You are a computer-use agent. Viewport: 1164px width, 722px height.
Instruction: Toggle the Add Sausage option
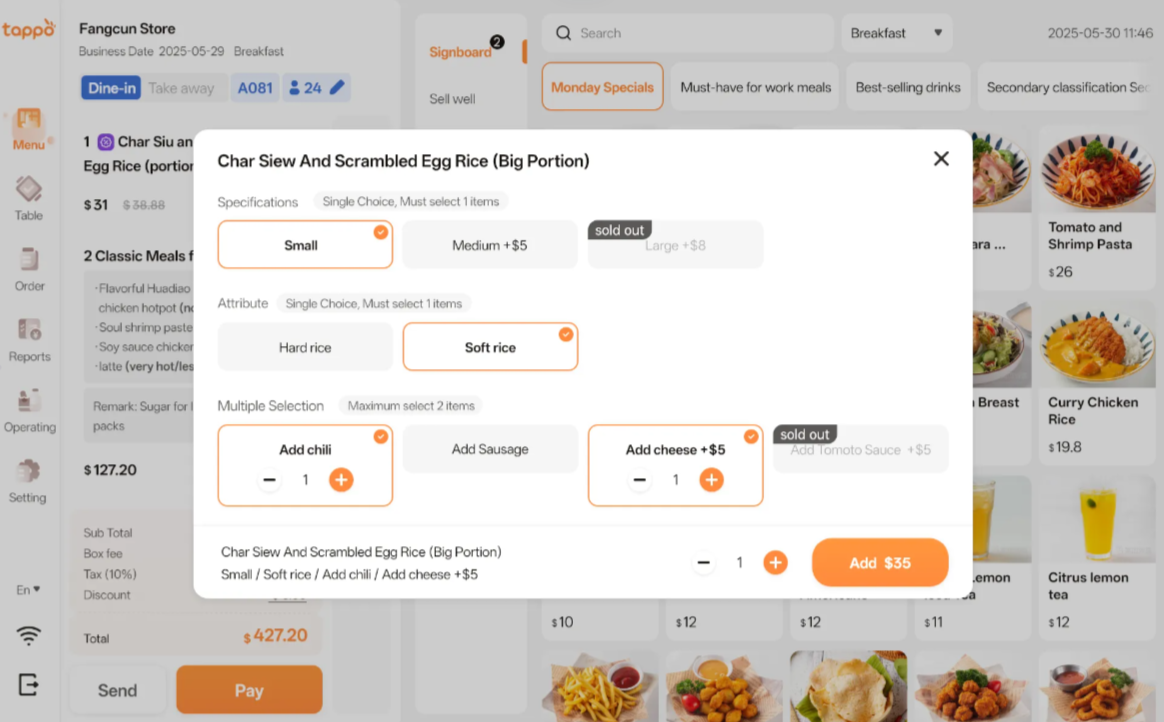(x=490, y=450)
